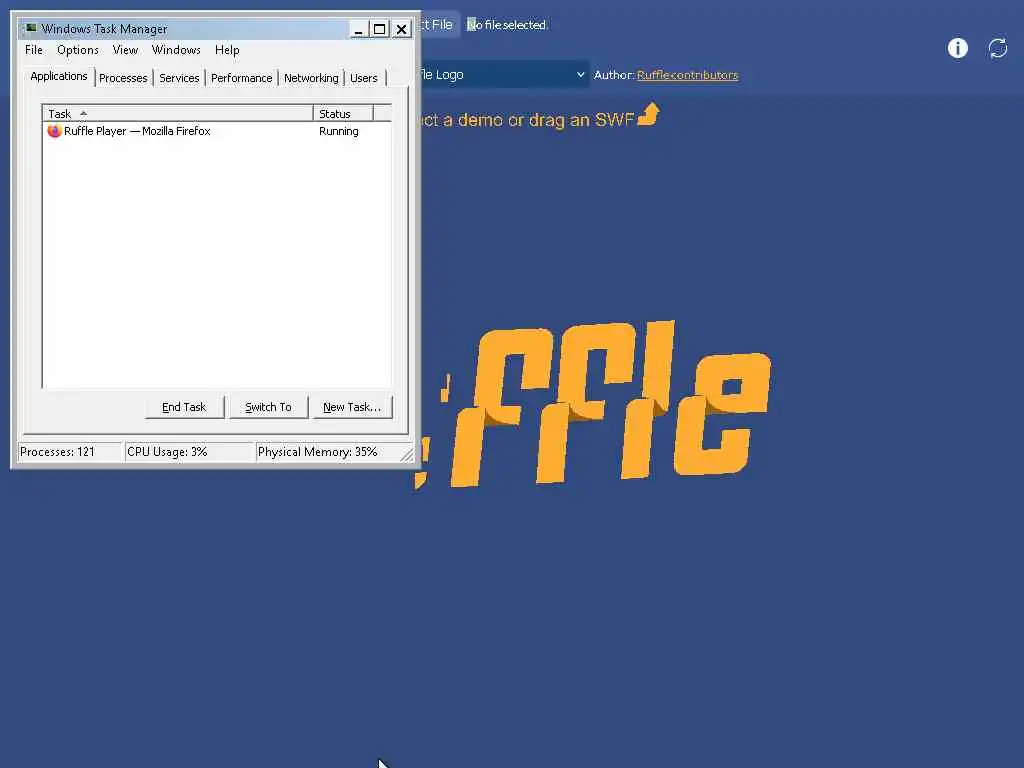The image size is (1024, 768).
Task: Click the Task Manager title bar icon
Action: [x=30, y=28]
